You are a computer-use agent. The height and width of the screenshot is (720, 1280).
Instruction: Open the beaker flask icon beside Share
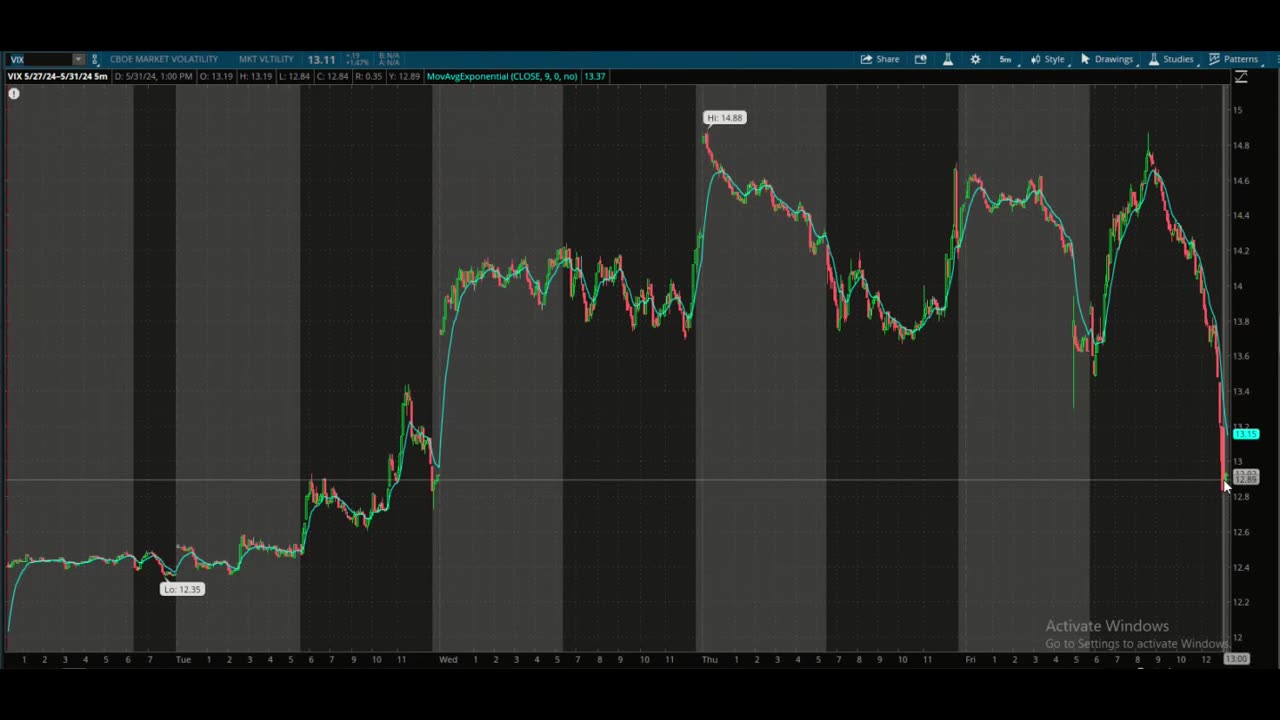coord(948,59)
